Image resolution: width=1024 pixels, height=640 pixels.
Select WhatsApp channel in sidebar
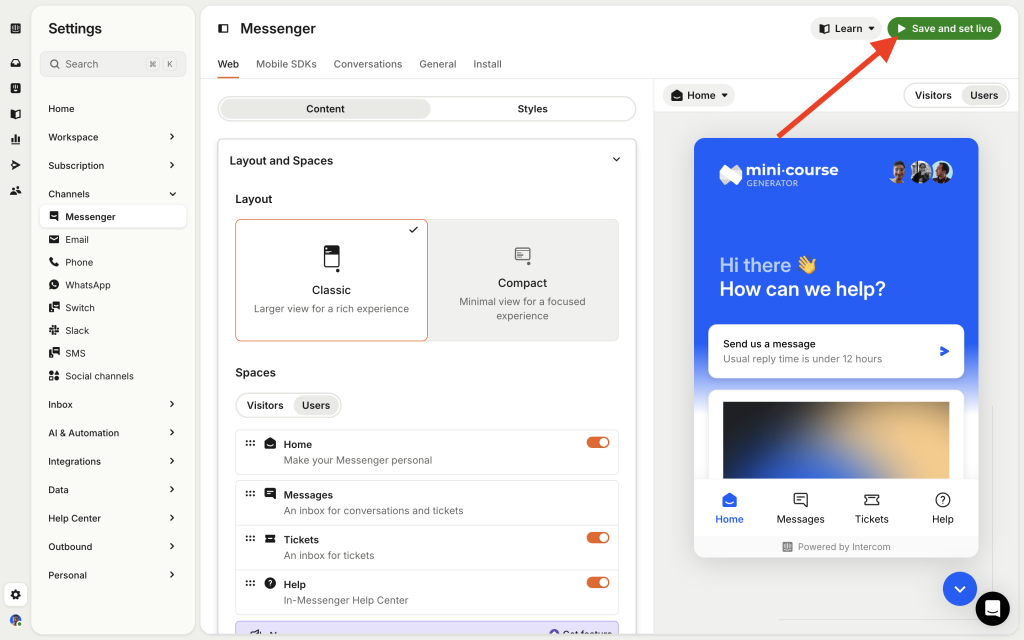coord(113,285)
